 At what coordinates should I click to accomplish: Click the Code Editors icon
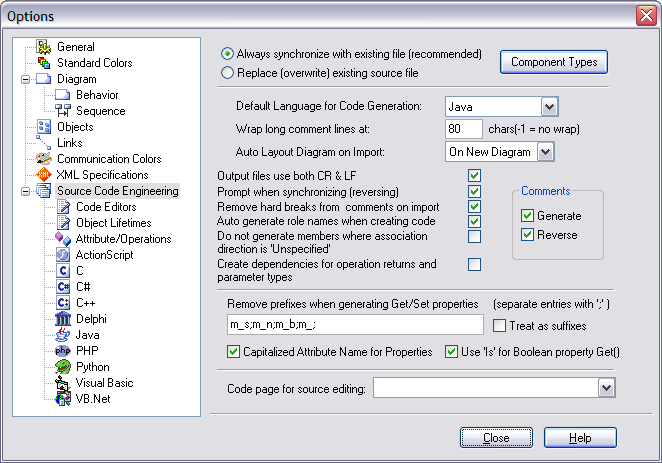[63, 207]
